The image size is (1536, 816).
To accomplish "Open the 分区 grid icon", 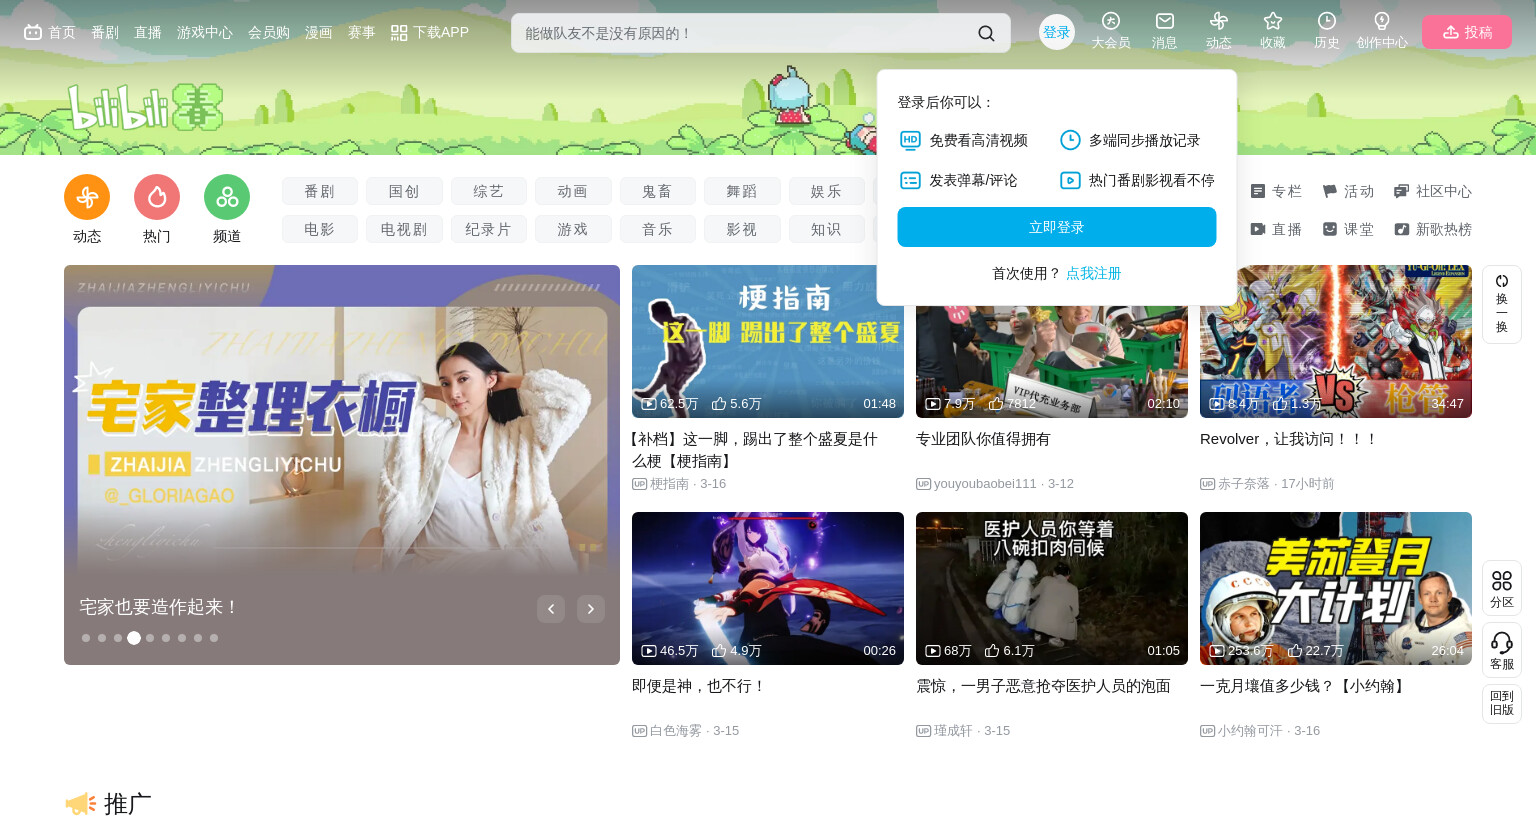I will (x=1502, y=589).
